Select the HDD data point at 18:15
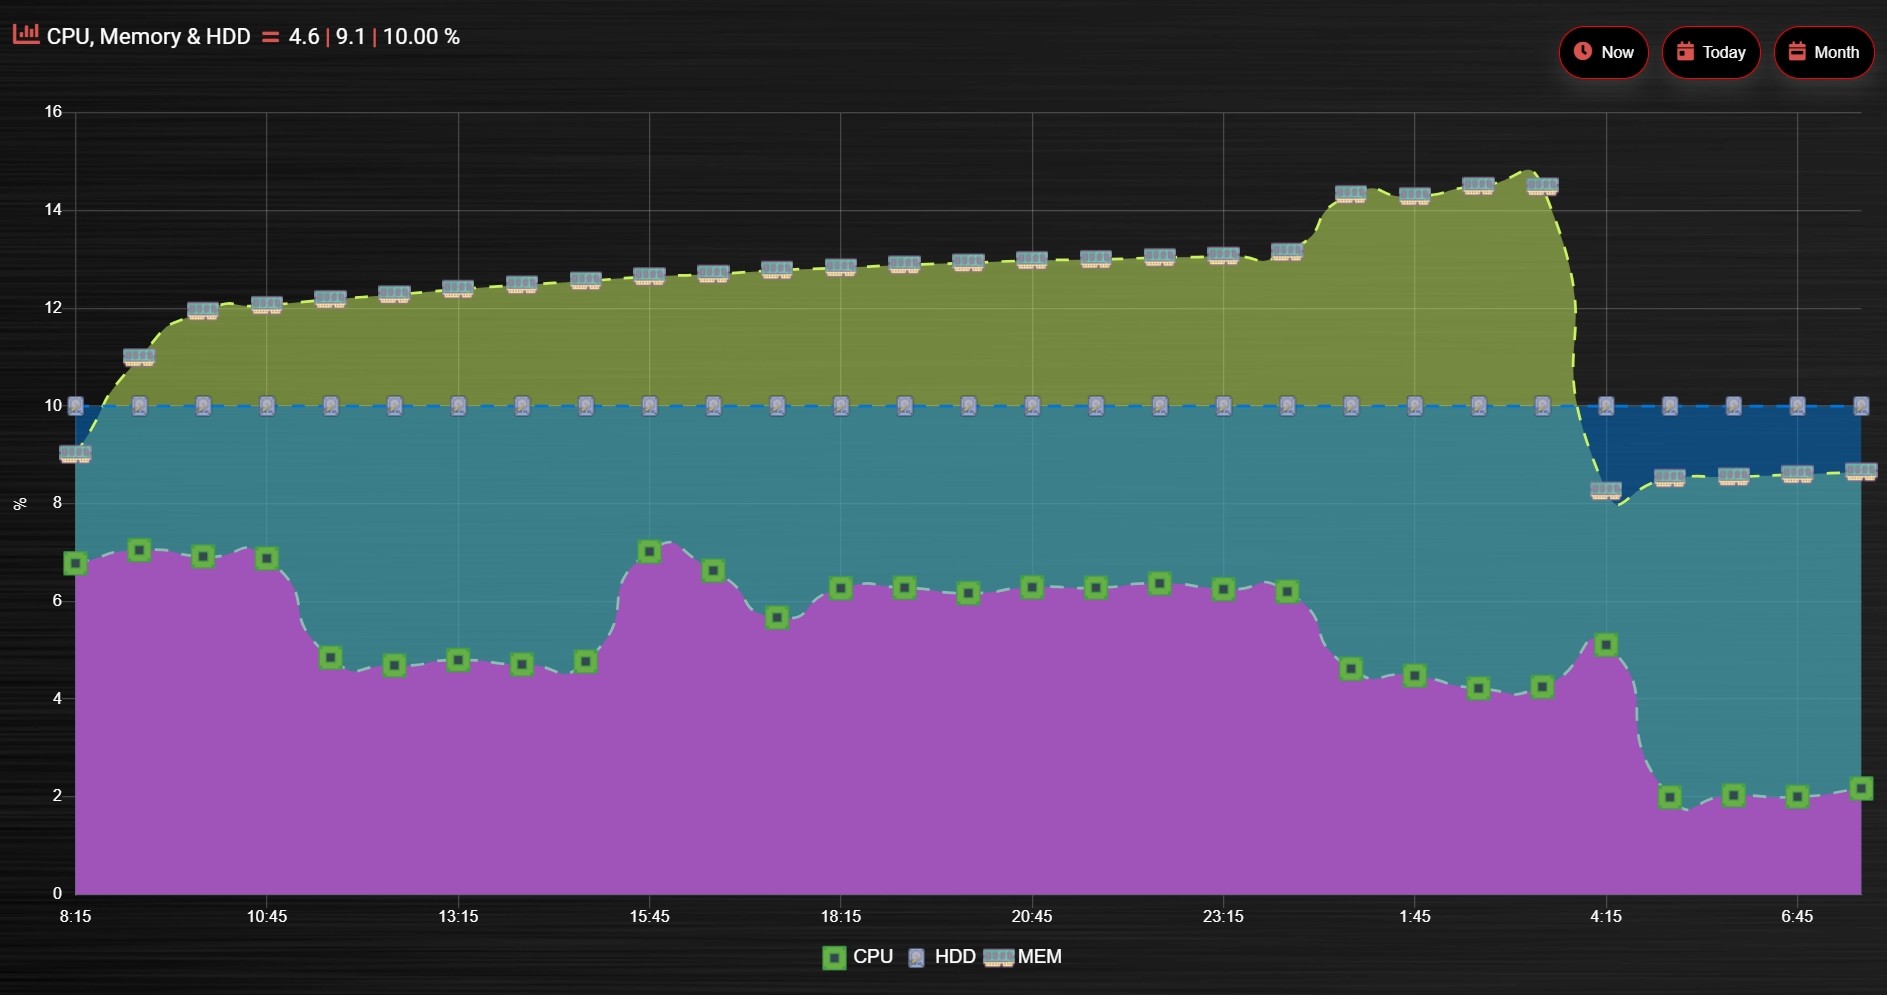The width and height of the screenshot is (1887, 995). [841, 406]
